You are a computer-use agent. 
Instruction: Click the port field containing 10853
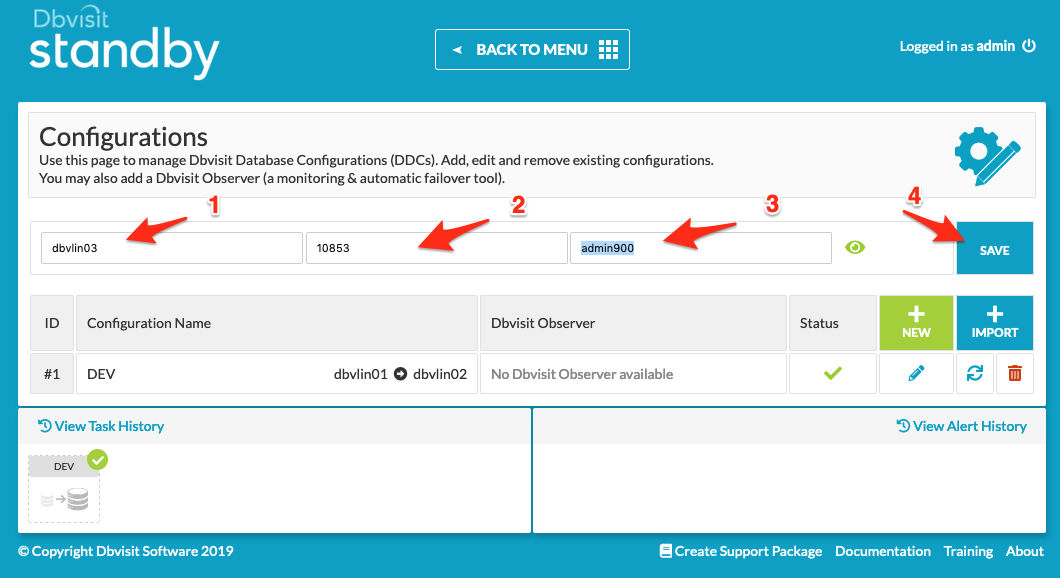tap(437, 248)
